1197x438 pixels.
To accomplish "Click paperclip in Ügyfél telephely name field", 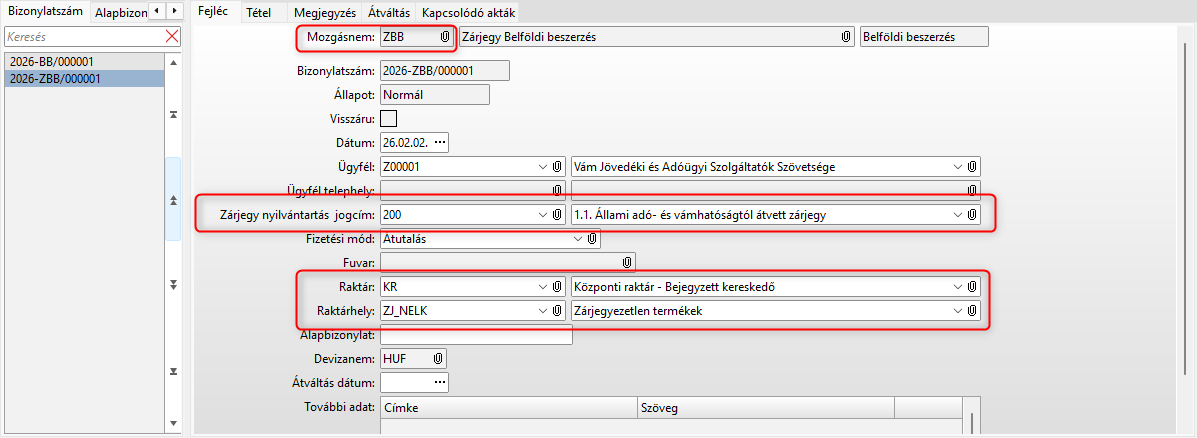I will tap(972, 190).
